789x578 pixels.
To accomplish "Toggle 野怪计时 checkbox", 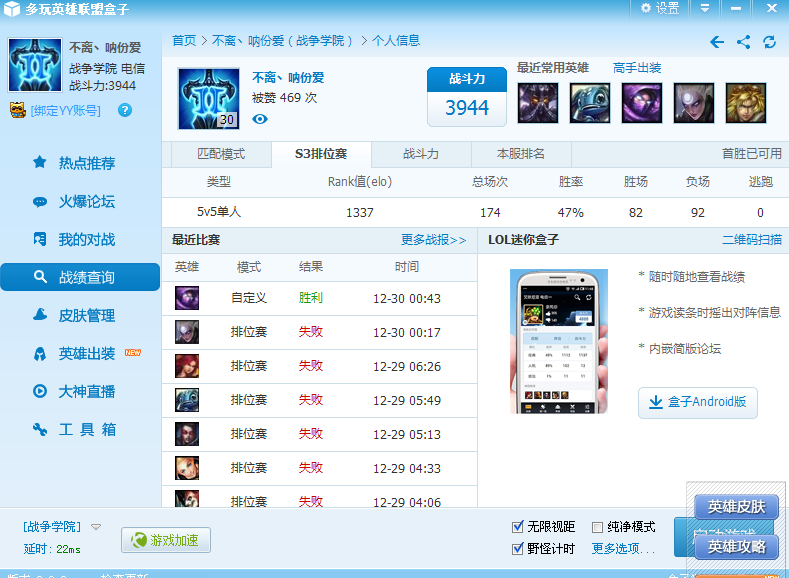I will tap(517, 549).
